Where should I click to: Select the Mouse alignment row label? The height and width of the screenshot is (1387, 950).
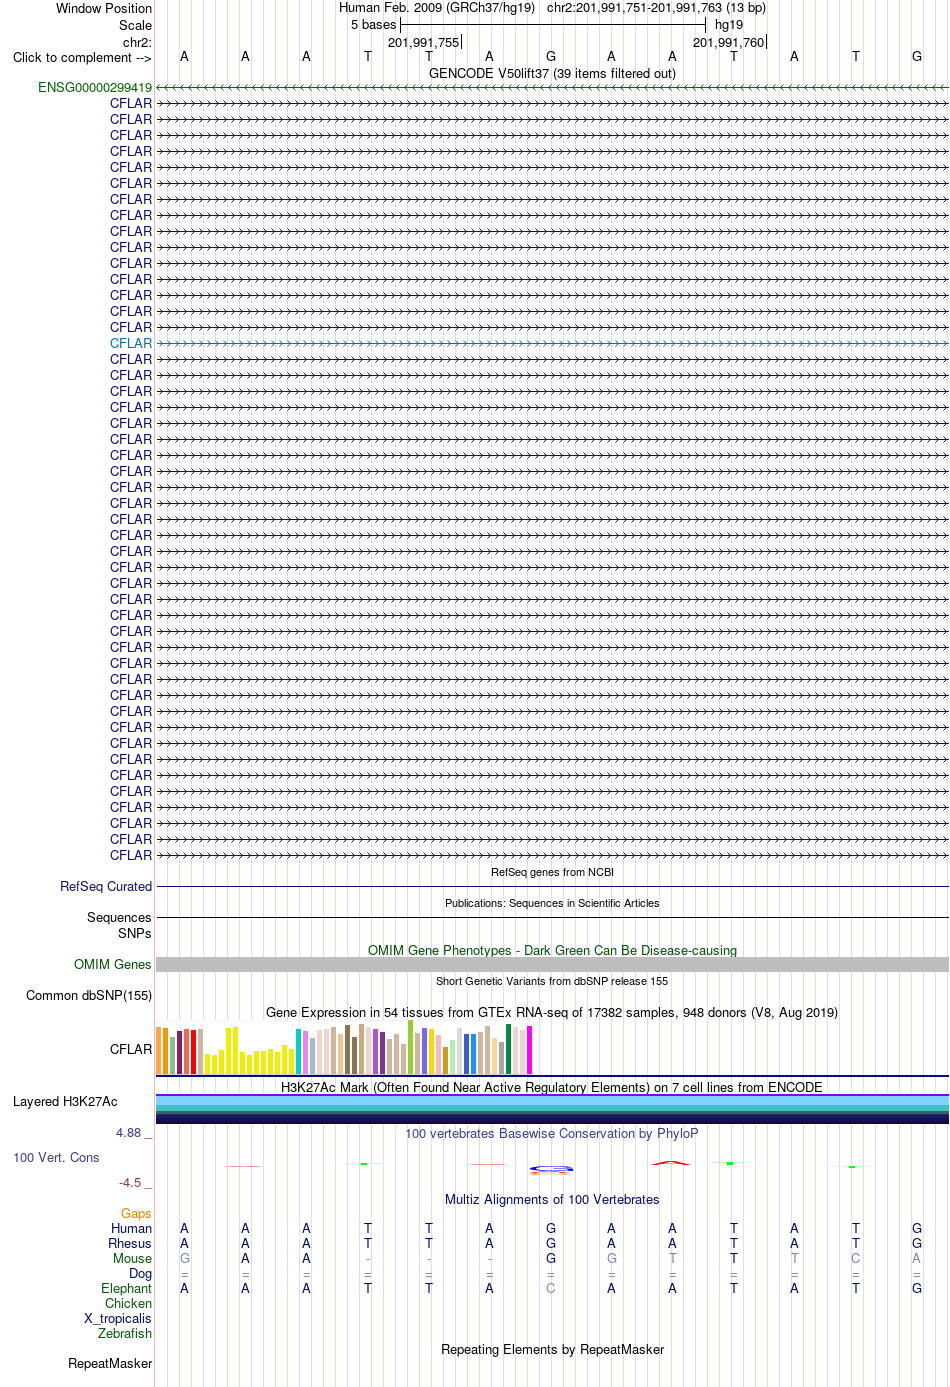(132, 1258)
